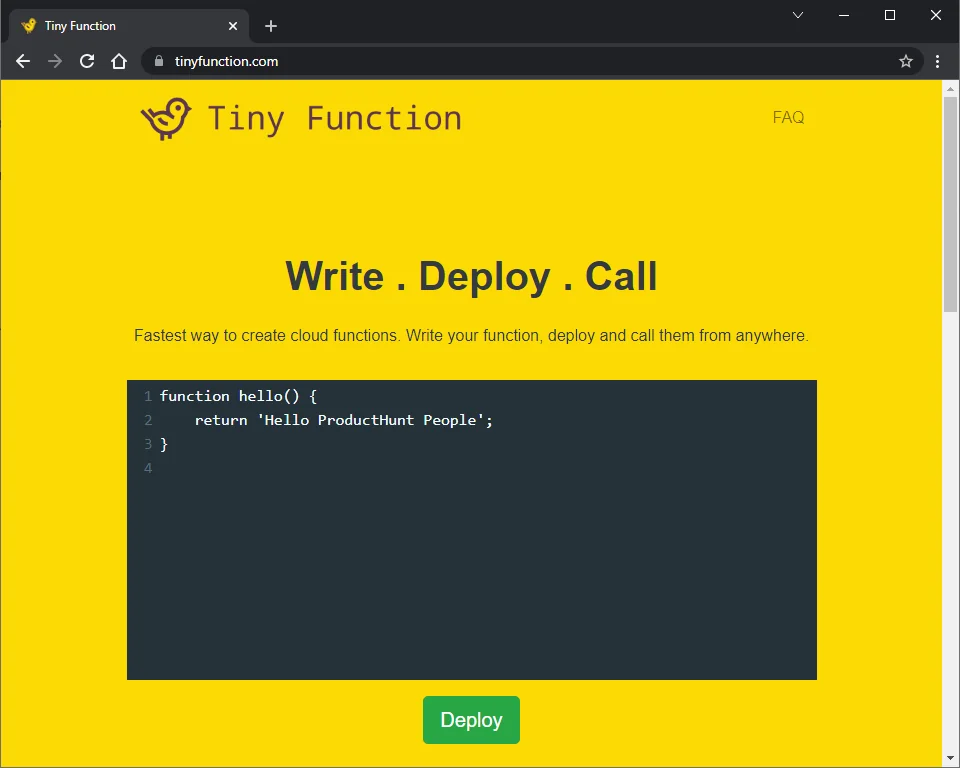Click the browser forward arrow
960x768 pixels.
[x=55, y=61]
